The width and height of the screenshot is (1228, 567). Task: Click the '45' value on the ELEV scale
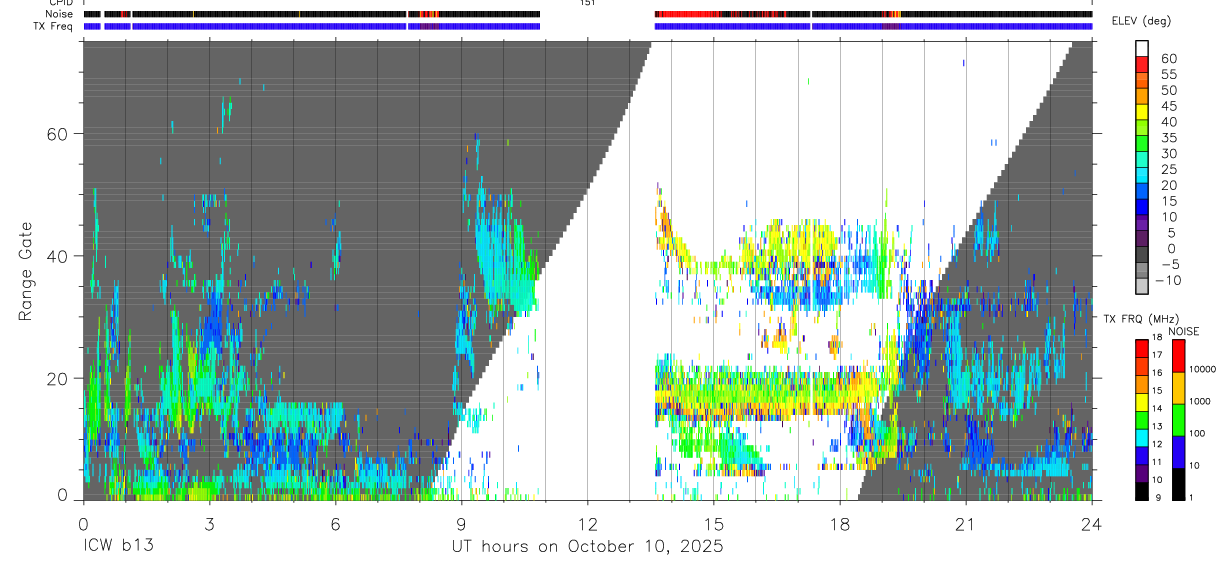pos(1167,106)
